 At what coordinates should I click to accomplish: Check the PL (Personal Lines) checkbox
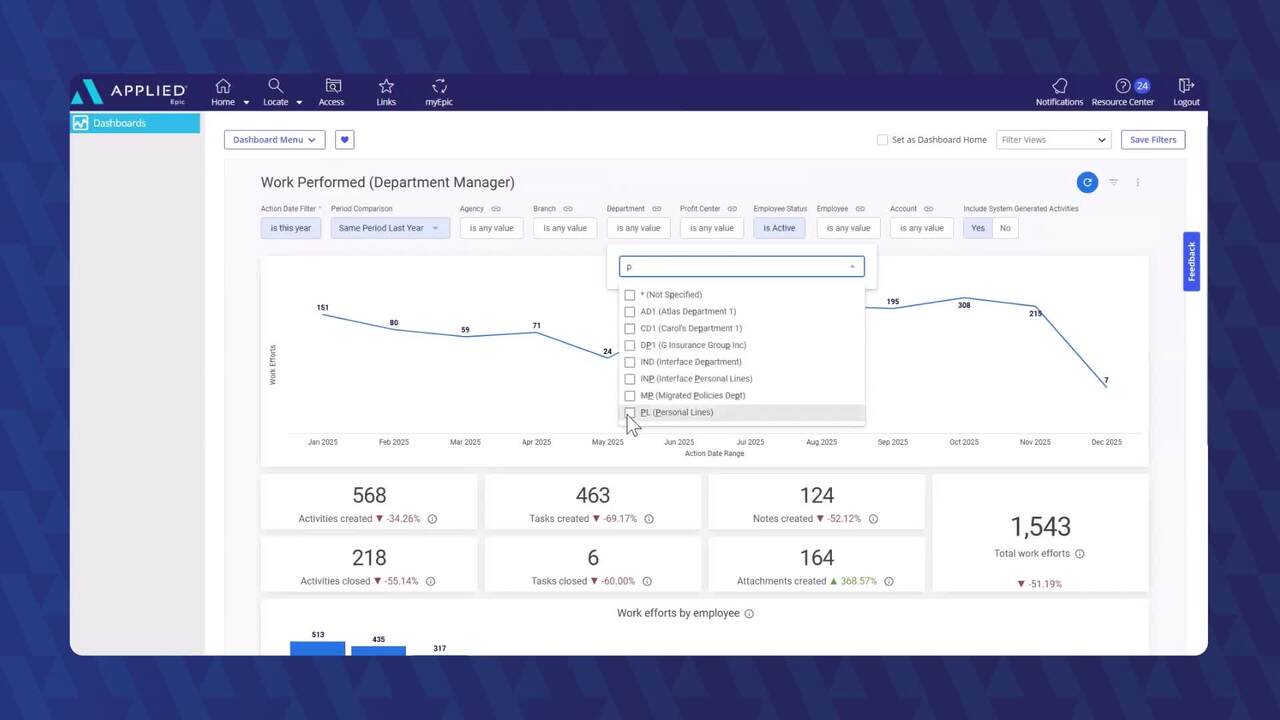(630, 412)
